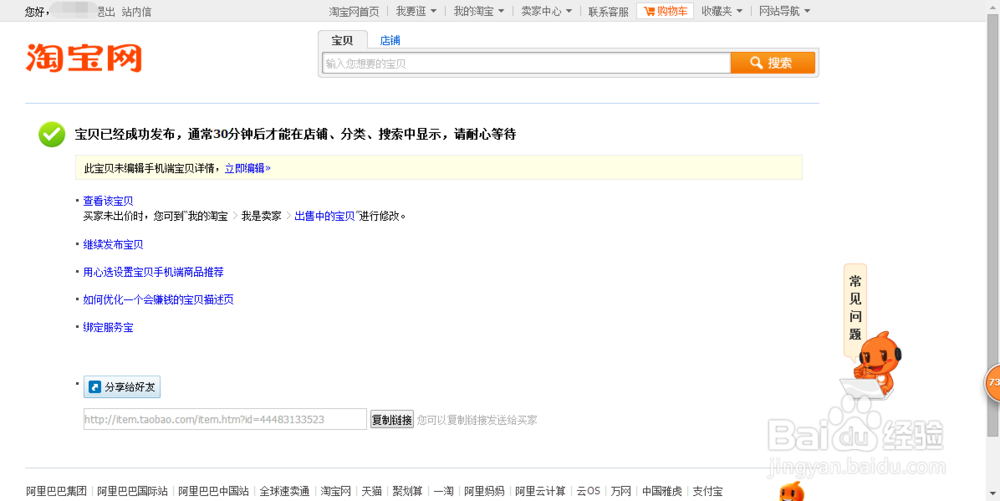
Task: Click footer link 阿里妈妈
Action: (485, 491)
